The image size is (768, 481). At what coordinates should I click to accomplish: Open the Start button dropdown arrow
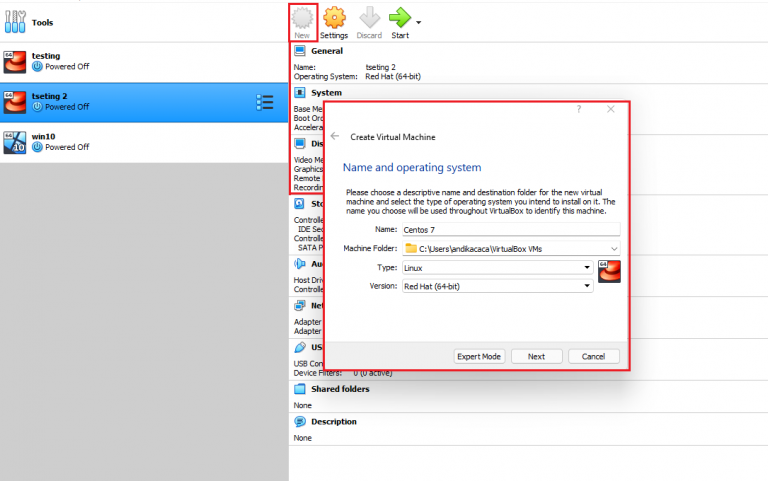pyautogui.click(x=418, y=23)
